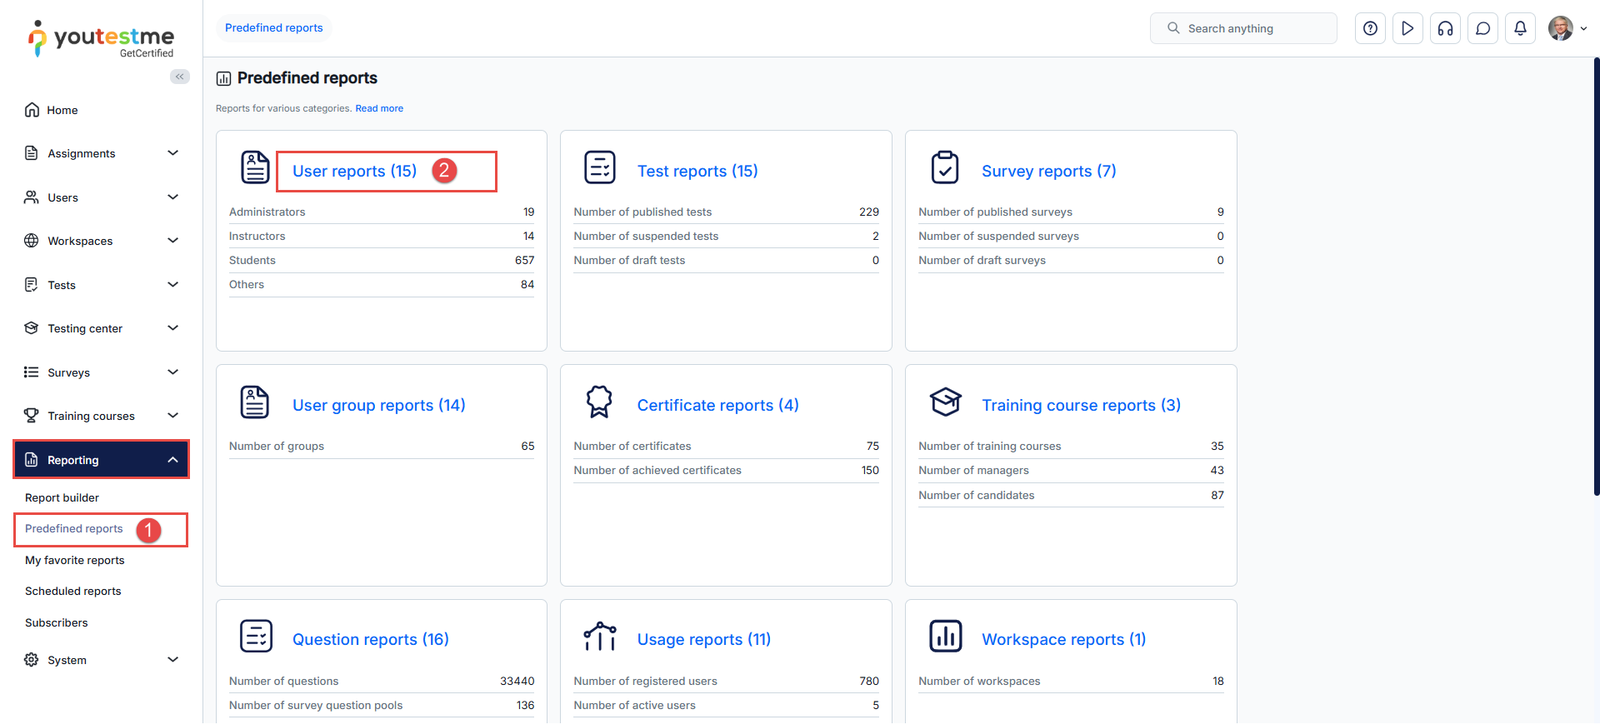
Task: Open the chat messages icon
Action: point(1483,29)
